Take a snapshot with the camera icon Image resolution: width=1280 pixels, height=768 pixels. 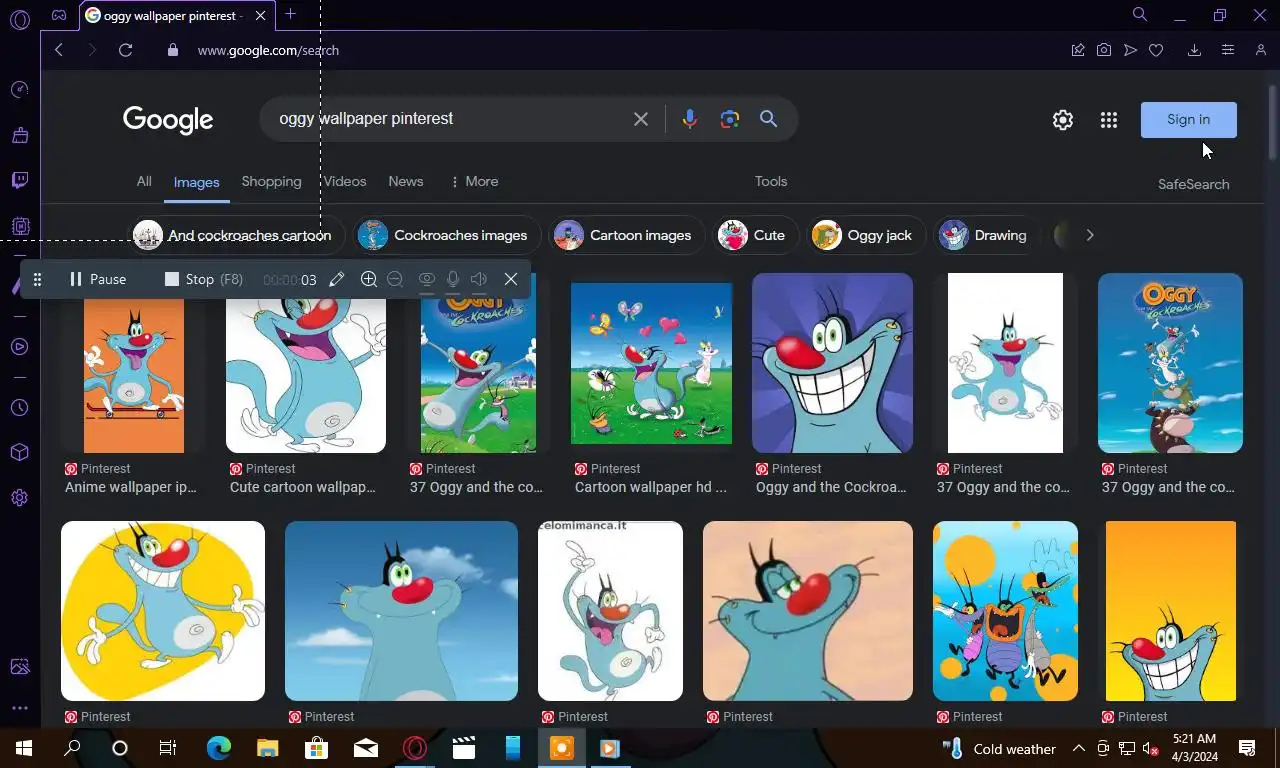(1104, 50)
